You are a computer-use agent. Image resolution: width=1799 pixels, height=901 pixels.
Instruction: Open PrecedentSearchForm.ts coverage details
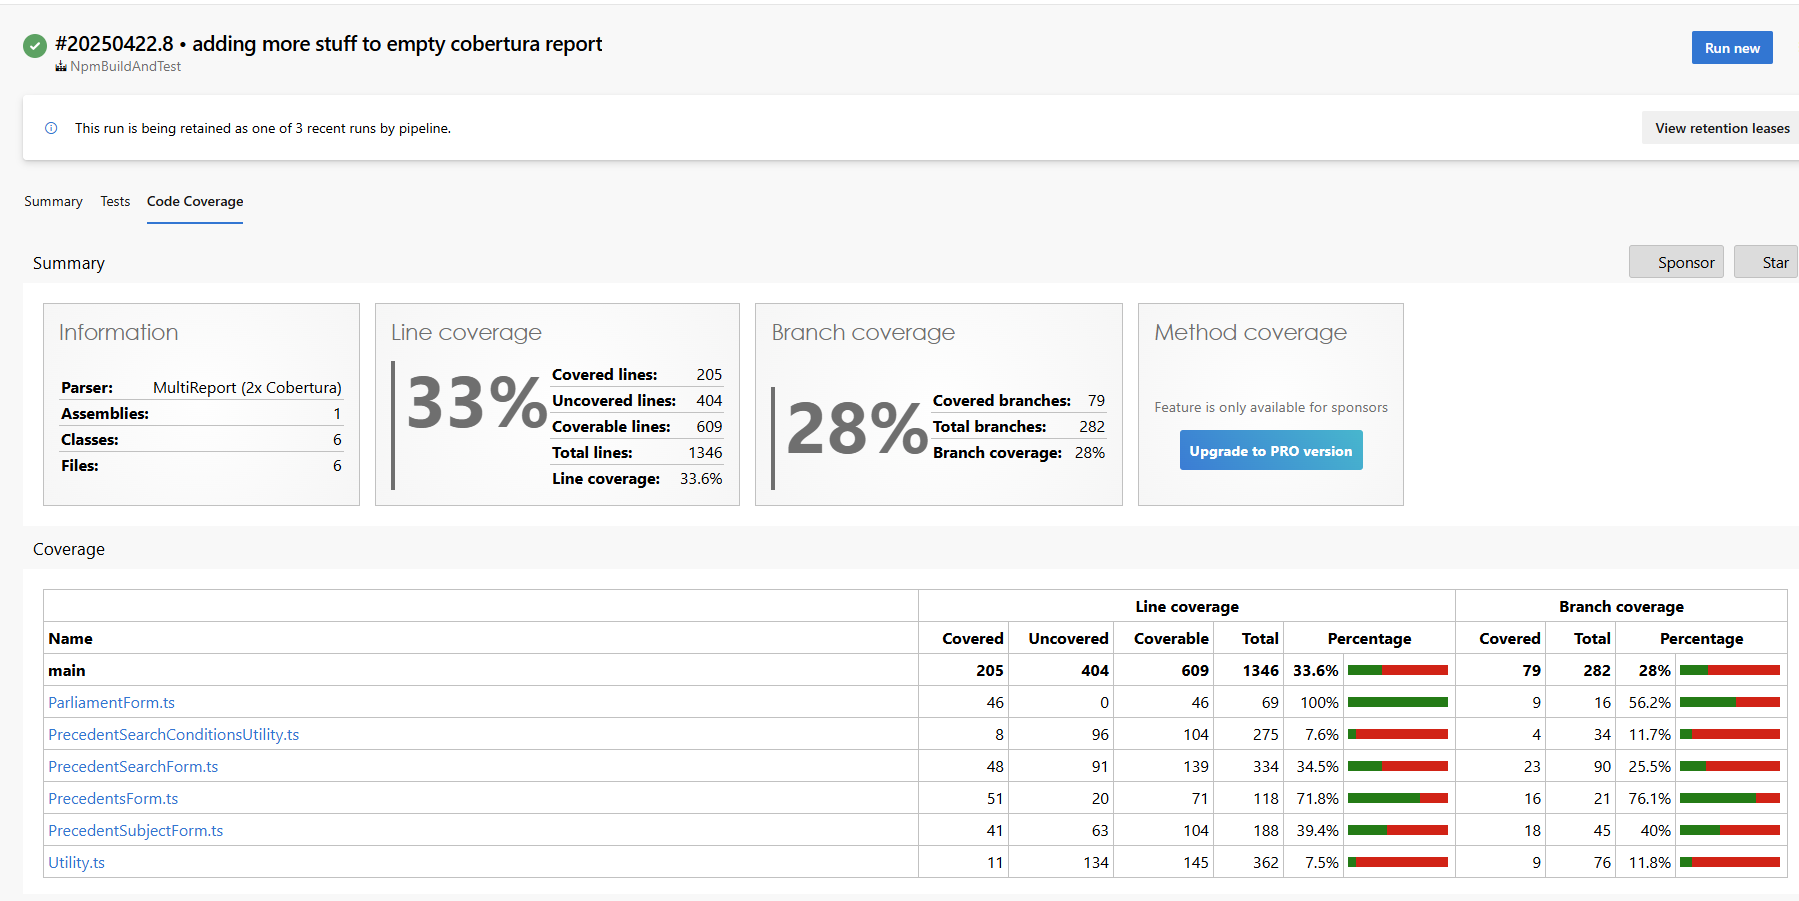pos(133,766)
